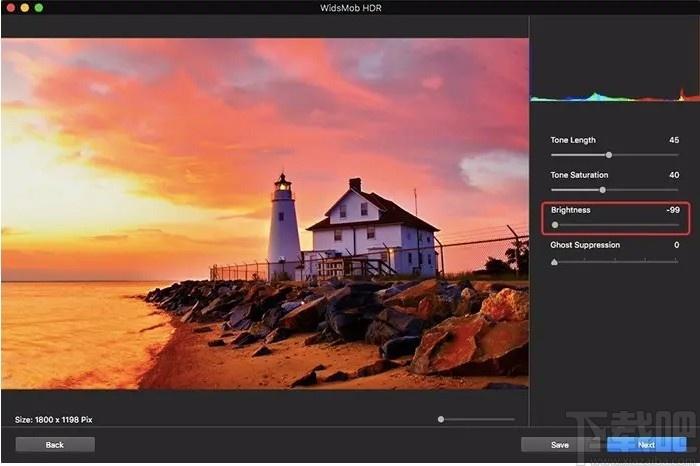Click the WidsMob HDR window title
The width and height of the screenshot is (700, 466).
[350, 8]
